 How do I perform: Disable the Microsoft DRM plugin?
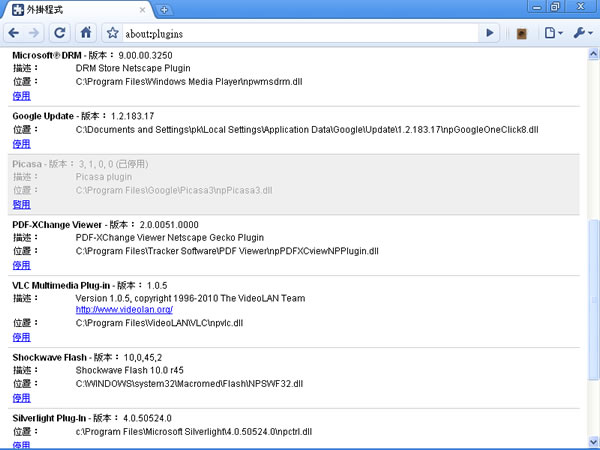click(x=21, y=96)
